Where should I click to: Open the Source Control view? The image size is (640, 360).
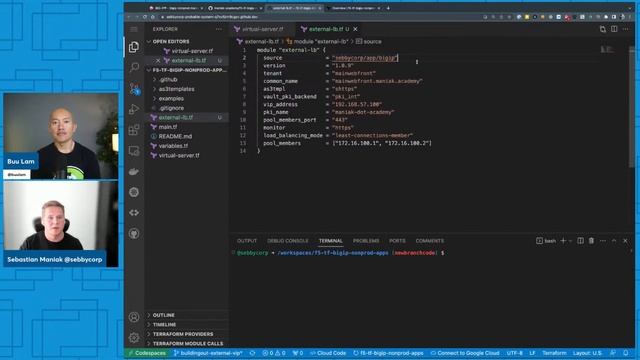coord(134,88)
